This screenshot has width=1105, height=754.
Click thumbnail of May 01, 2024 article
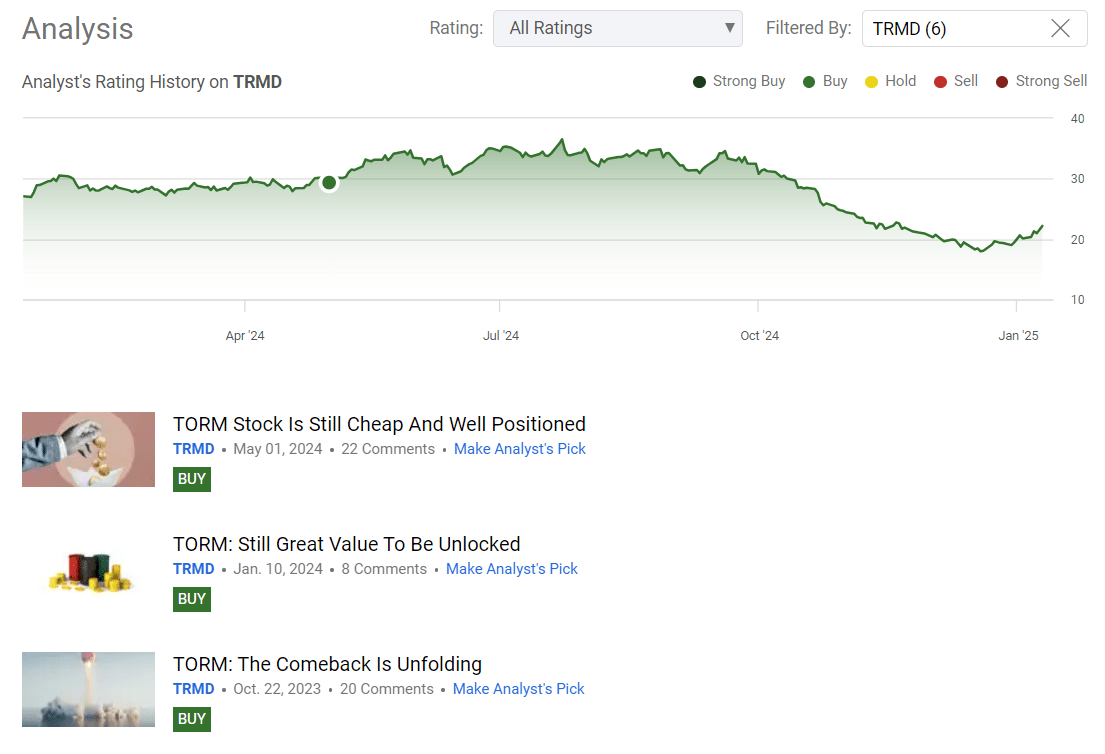coord(88,449)
